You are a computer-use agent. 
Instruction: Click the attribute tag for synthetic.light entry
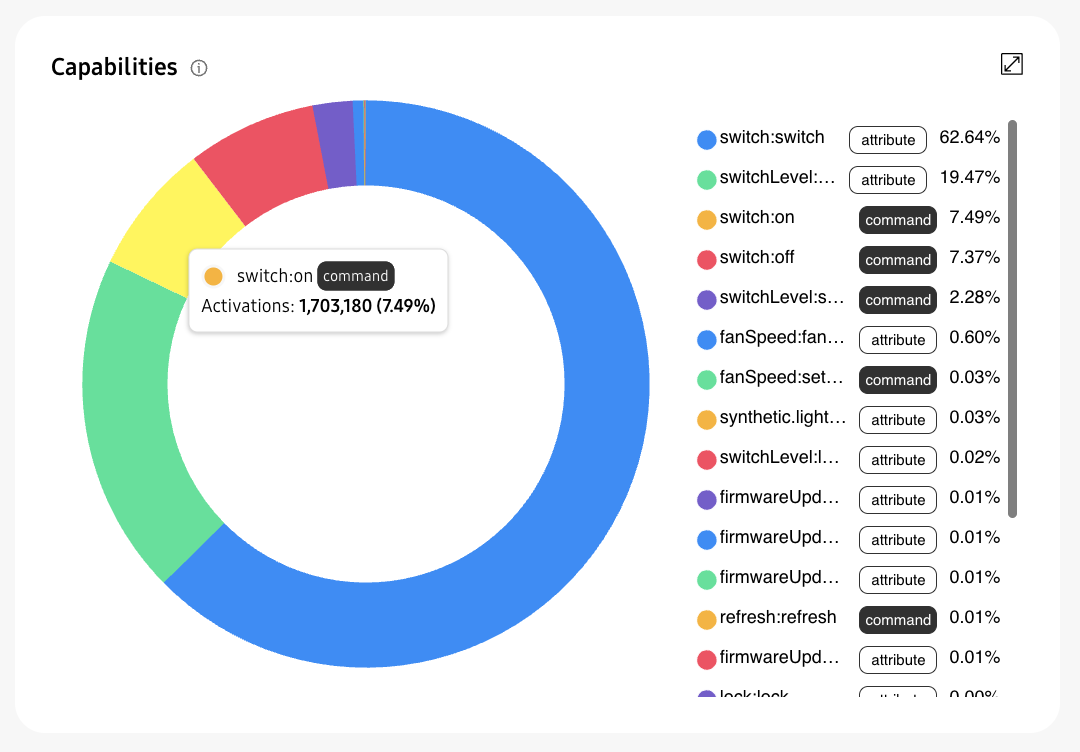click(x=897, y=420)
